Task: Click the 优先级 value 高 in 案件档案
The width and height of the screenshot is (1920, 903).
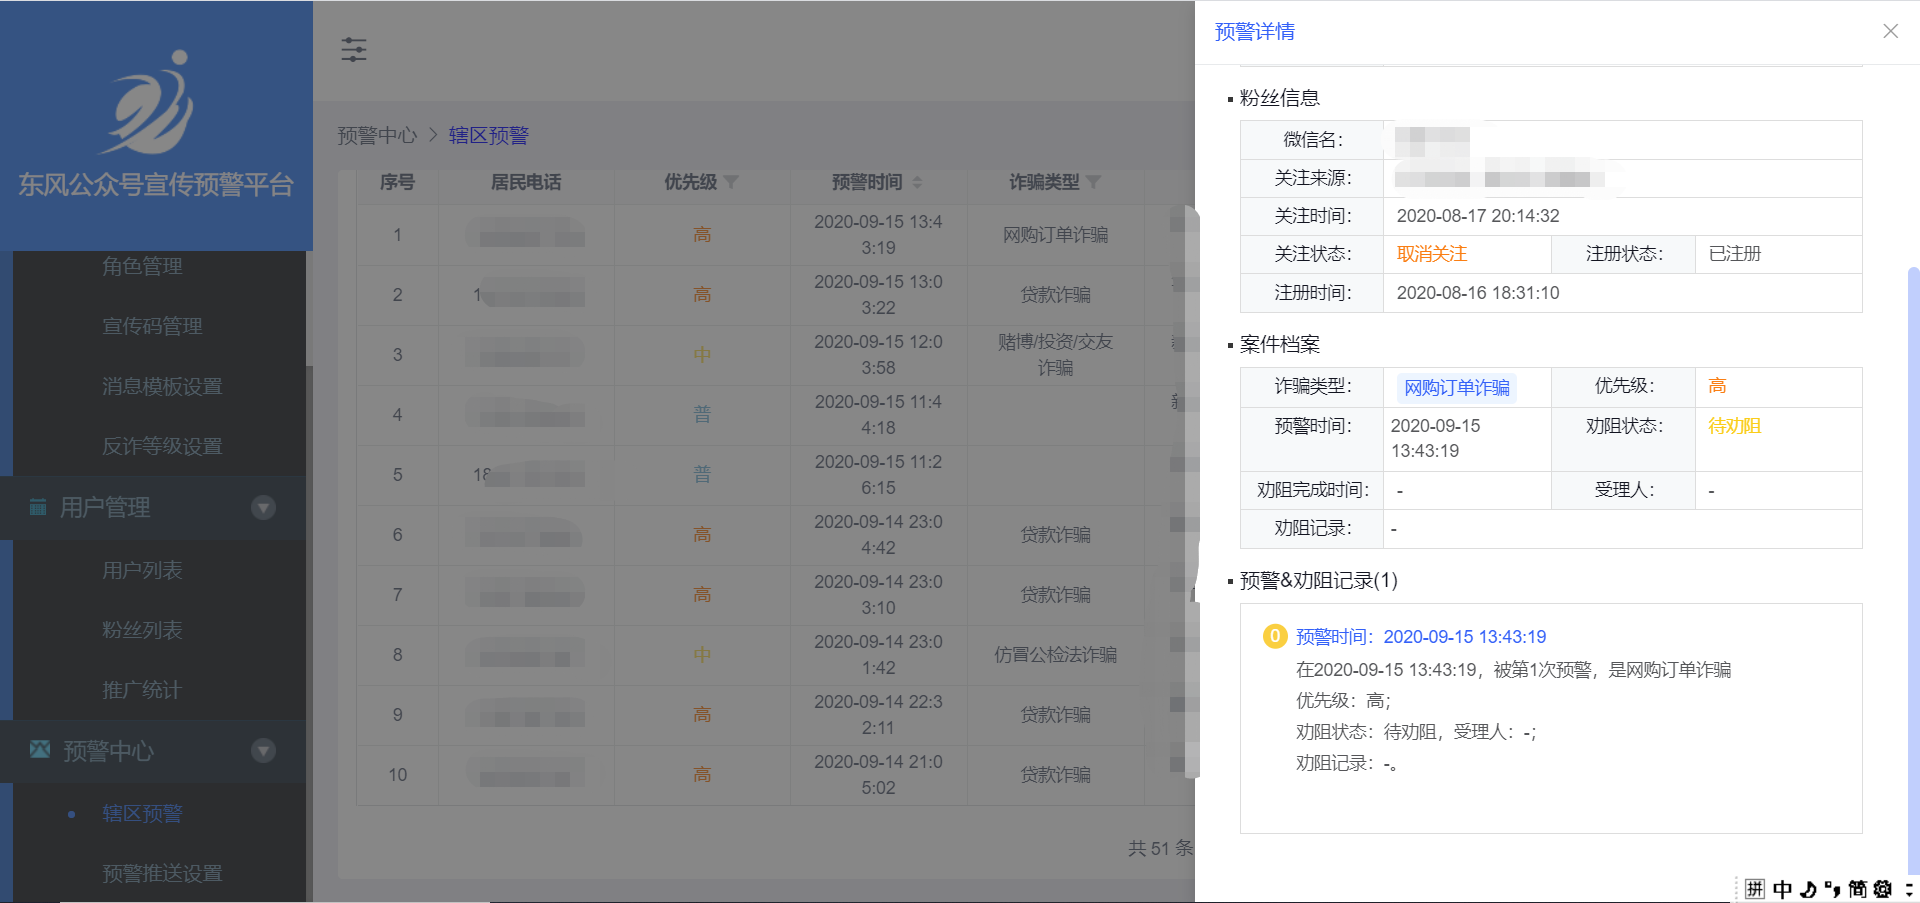Action: [x=1717, y=386]
